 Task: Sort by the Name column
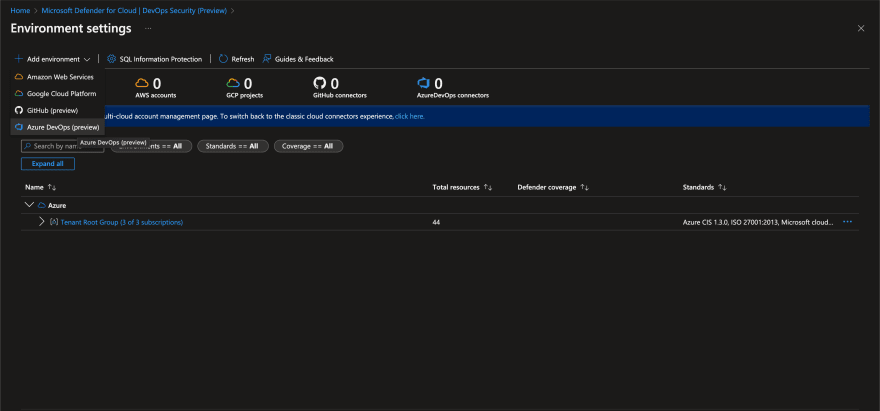(x=41, y=187)
